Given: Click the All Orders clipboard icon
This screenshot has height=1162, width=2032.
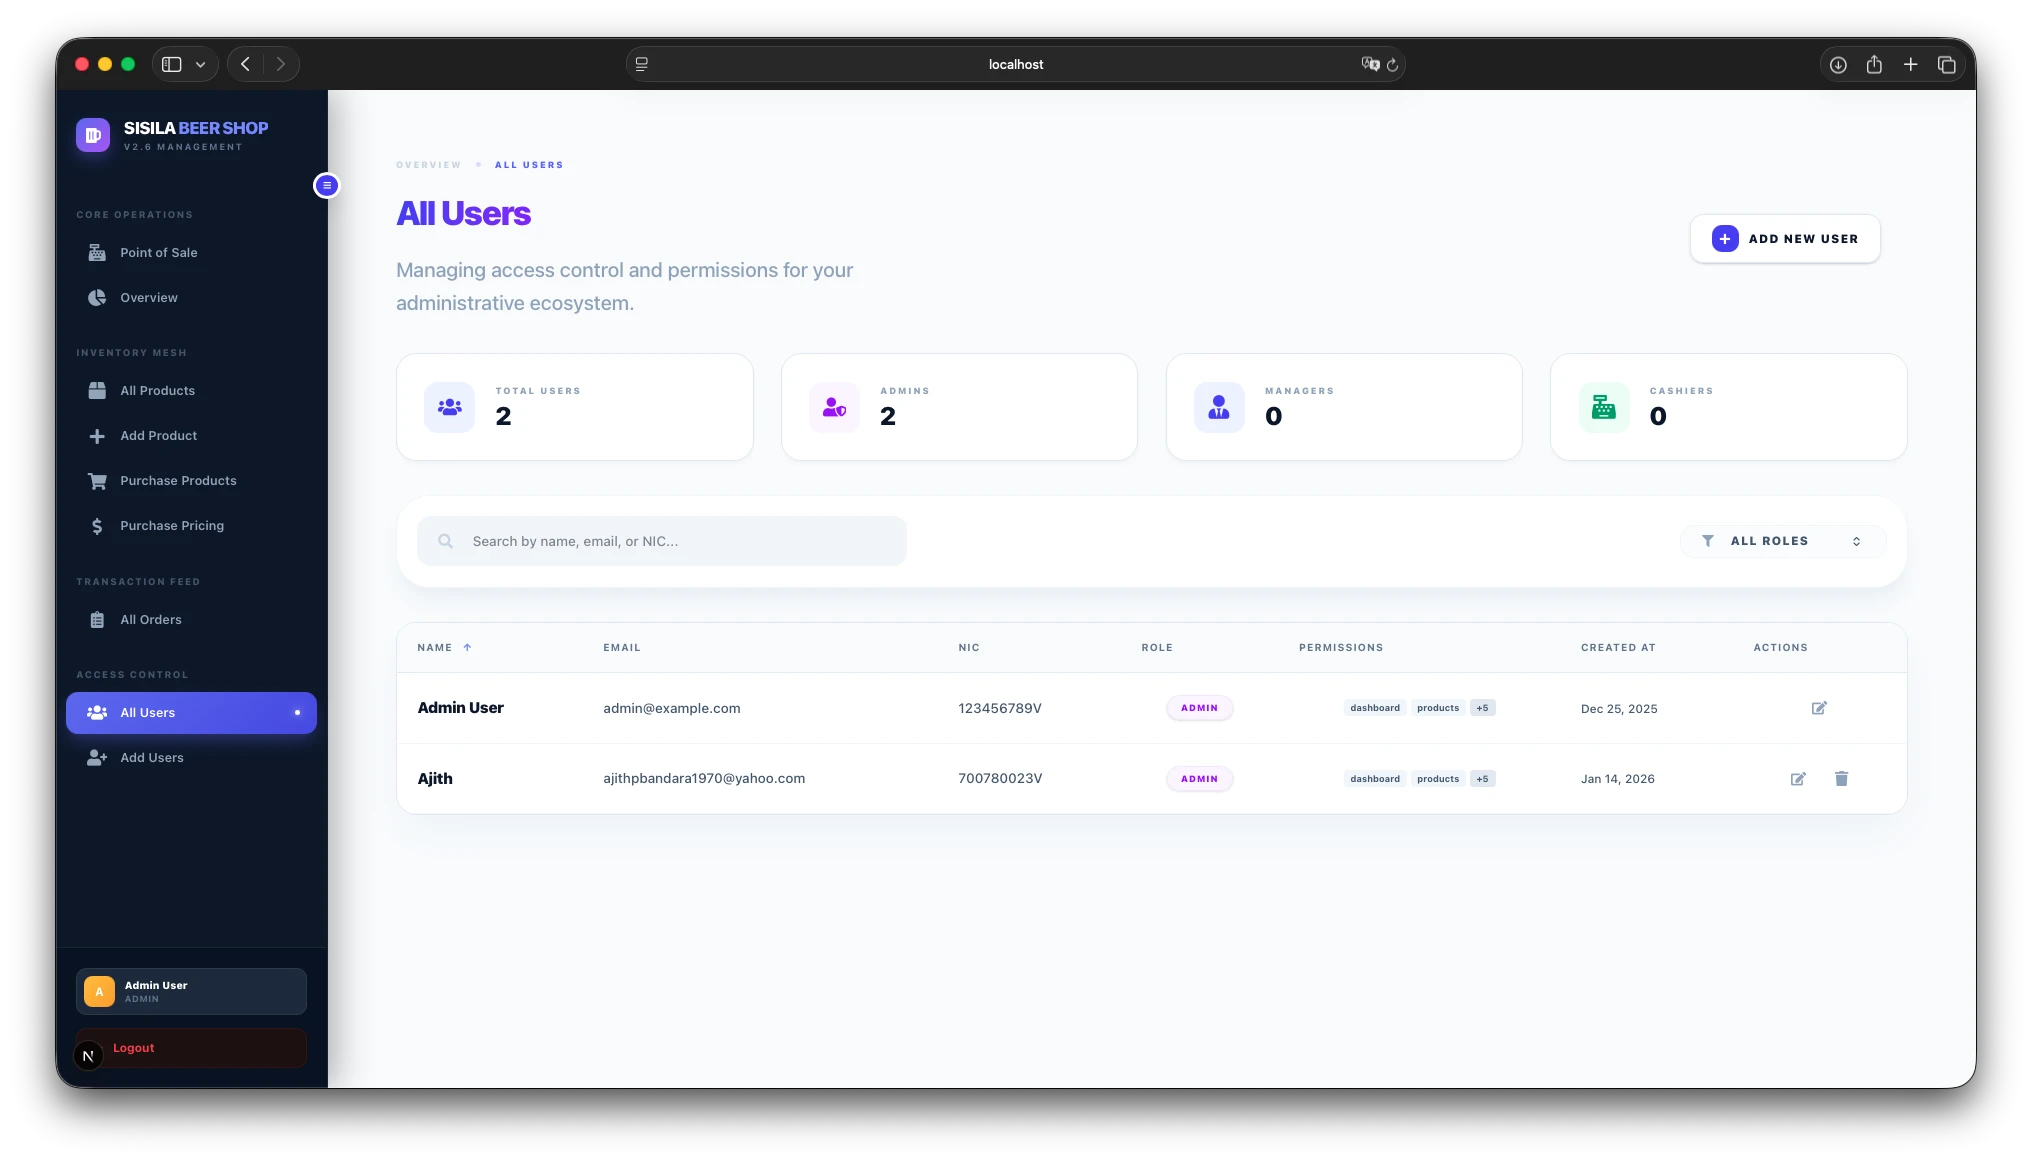Looking at the screenshot, I should pyautogui.click(x=97, y=620).
